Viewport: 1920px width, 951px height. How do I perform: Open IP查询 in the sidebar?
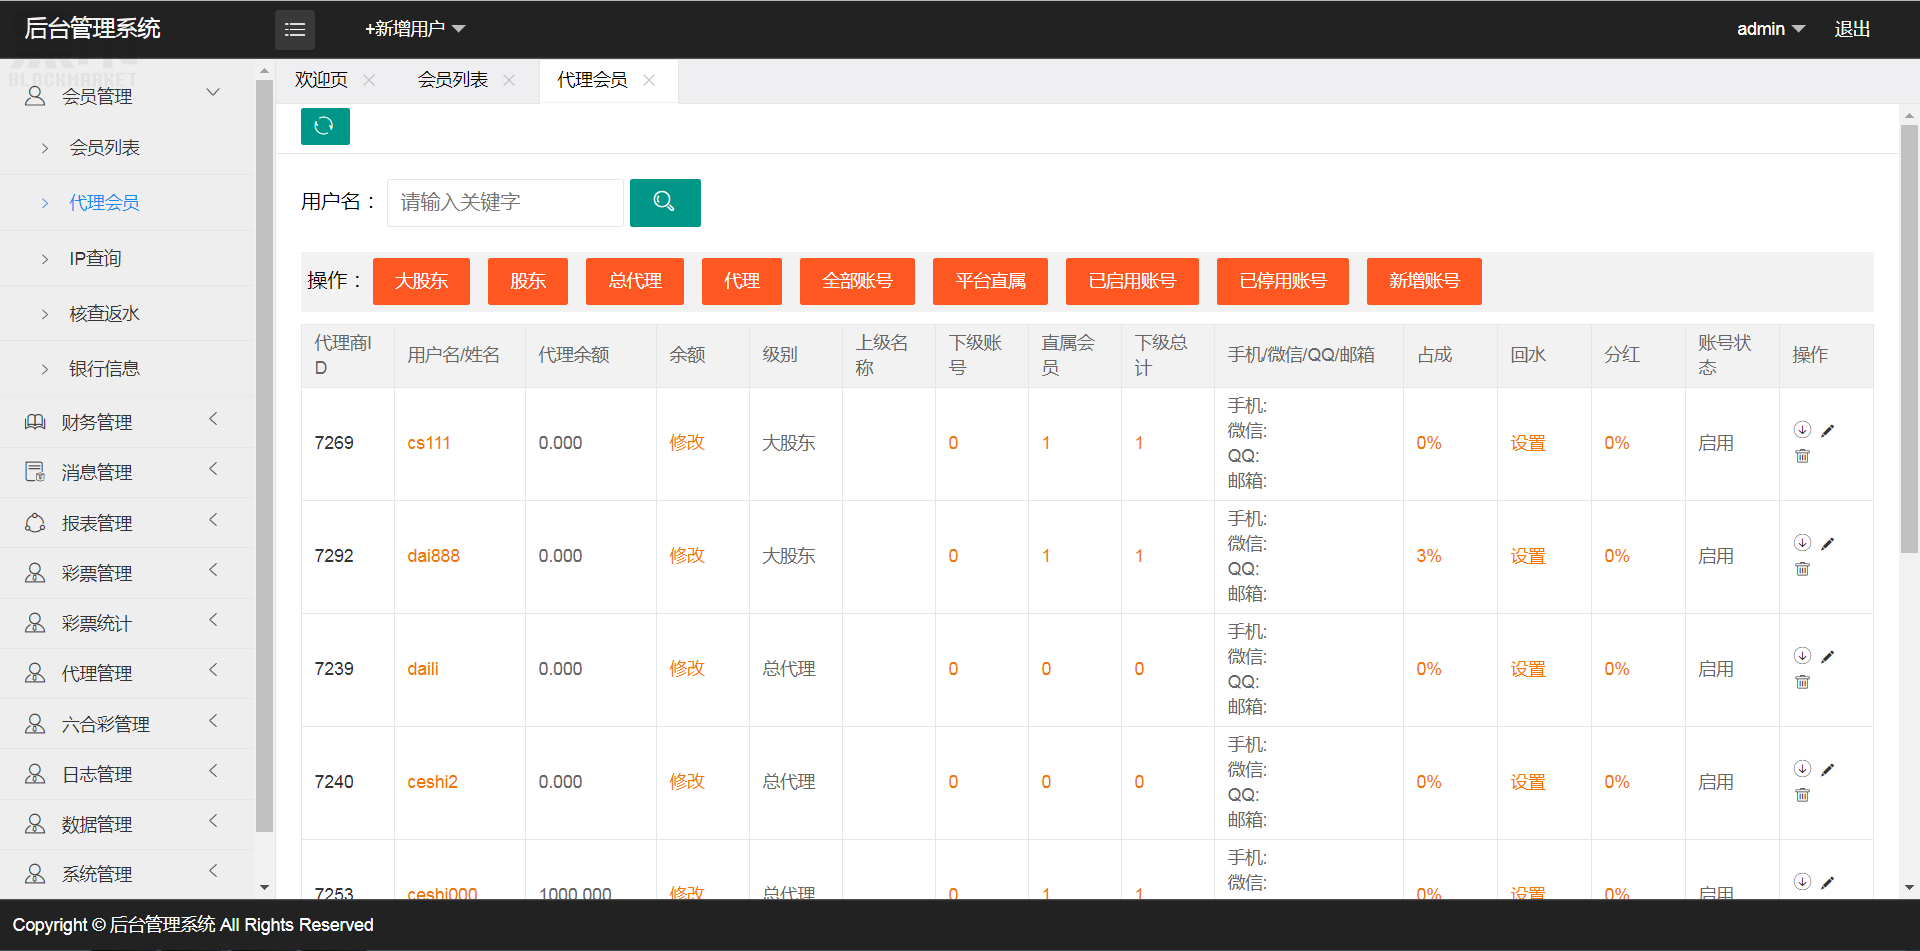(x=95, y=259)
